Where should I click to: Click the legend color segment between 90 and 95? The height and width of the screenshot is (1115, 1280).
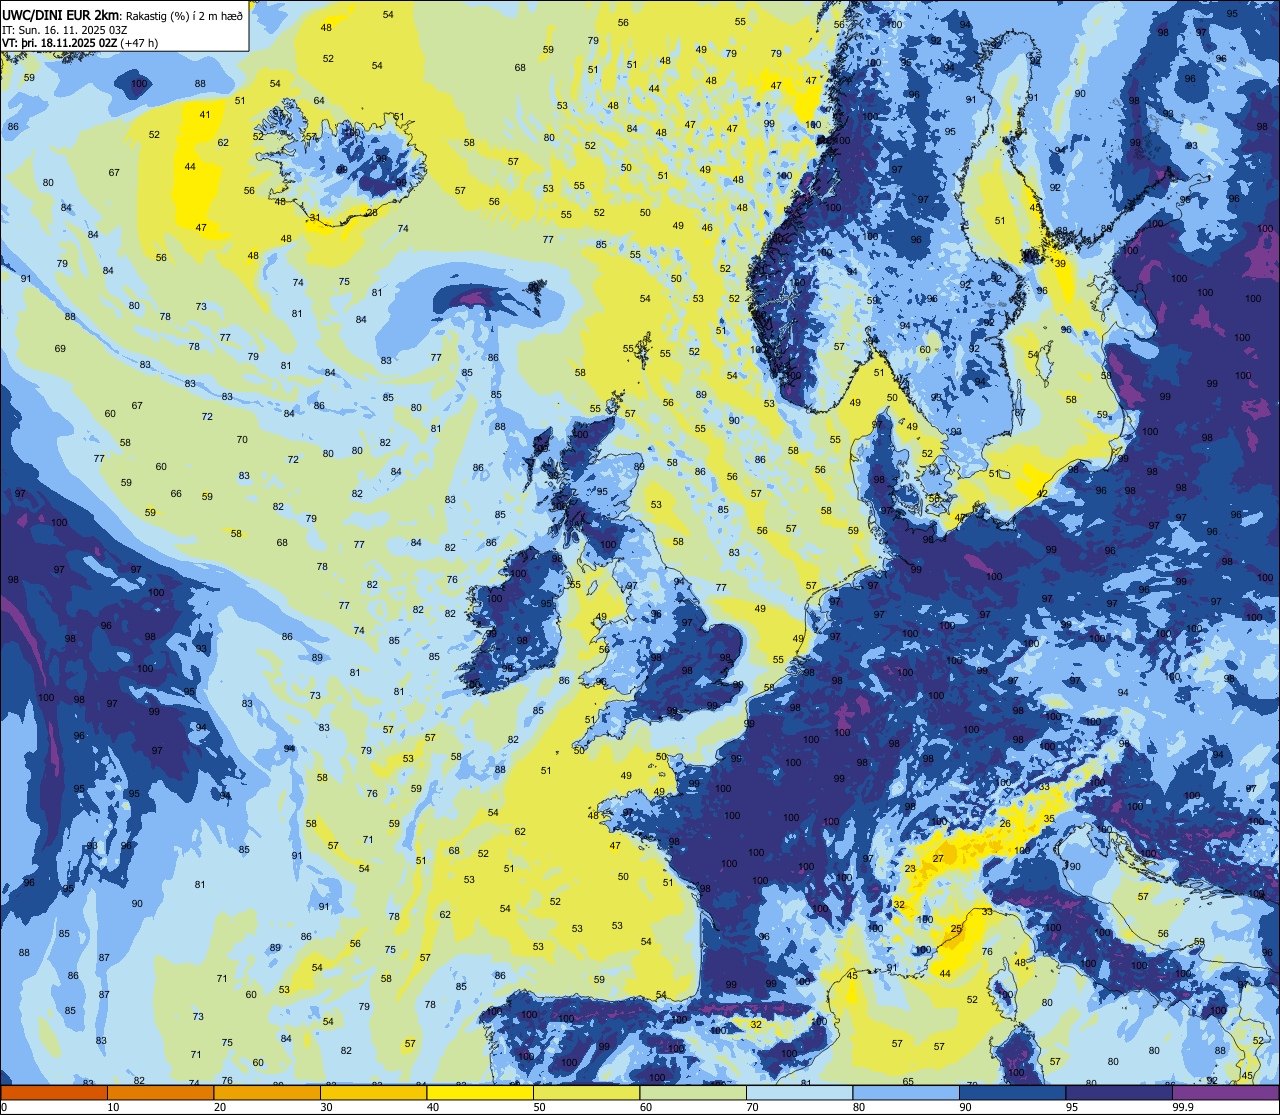coord(1012,1092)
